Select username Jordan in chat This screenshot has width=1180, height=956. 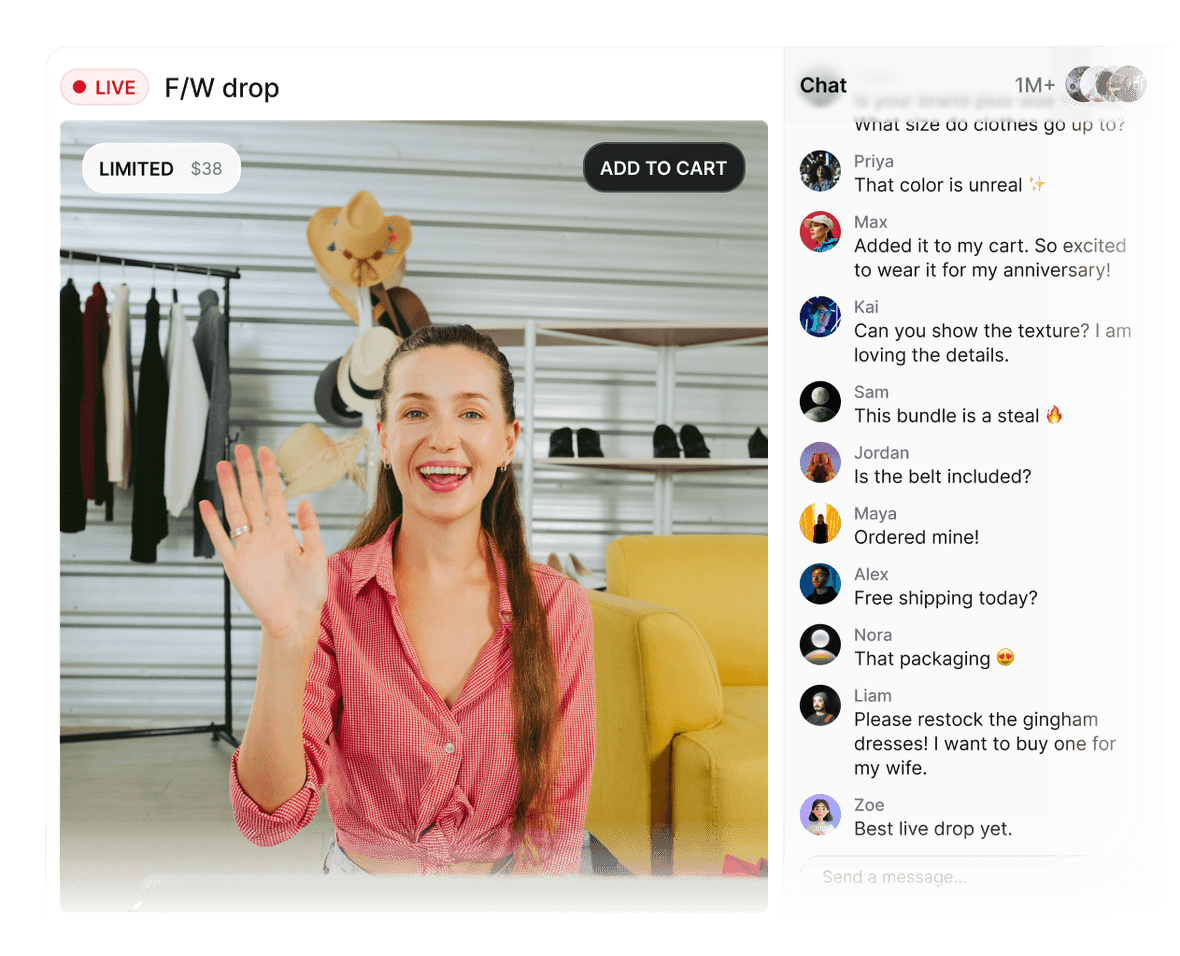tap(881, 453)
